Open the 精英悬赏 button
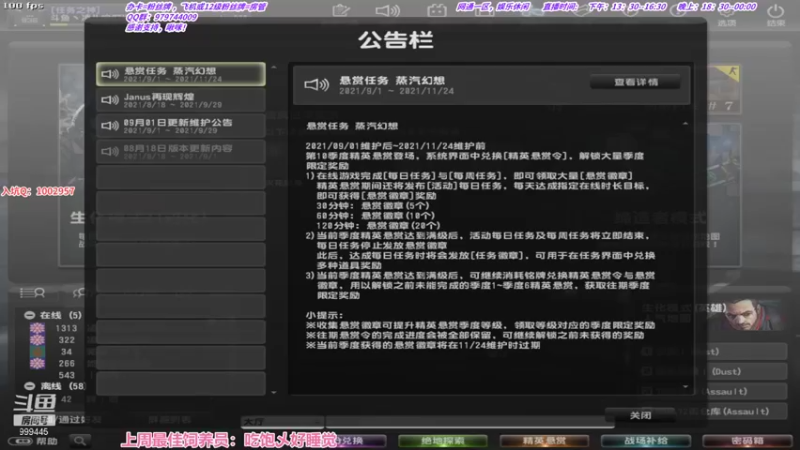The width and height of the screenshot is (800, 450). [544, 441]
